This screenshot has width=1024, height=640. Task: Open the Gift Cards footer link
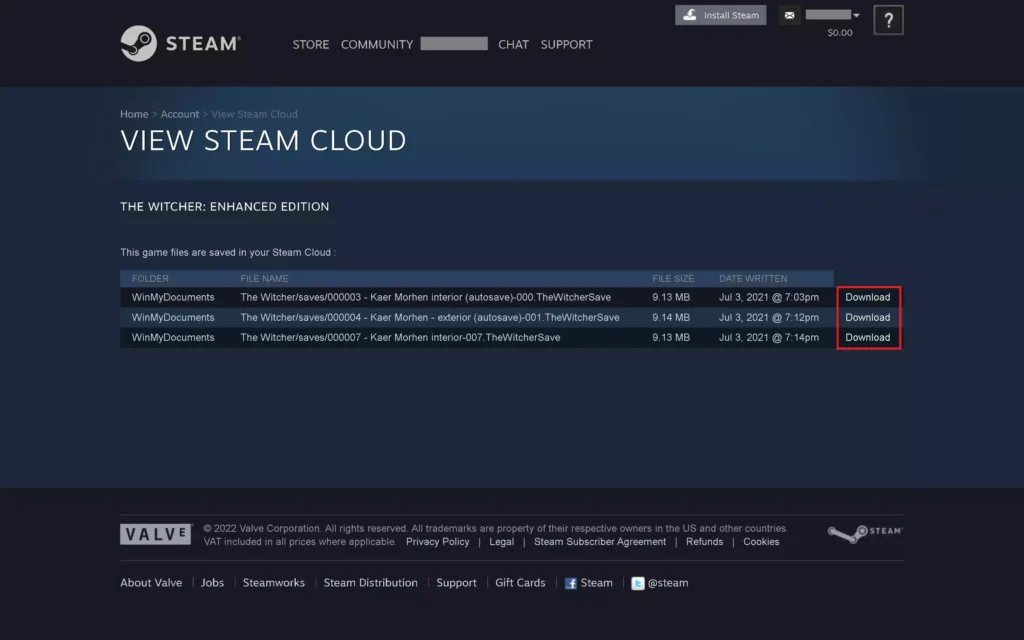[x=520, y=583]
